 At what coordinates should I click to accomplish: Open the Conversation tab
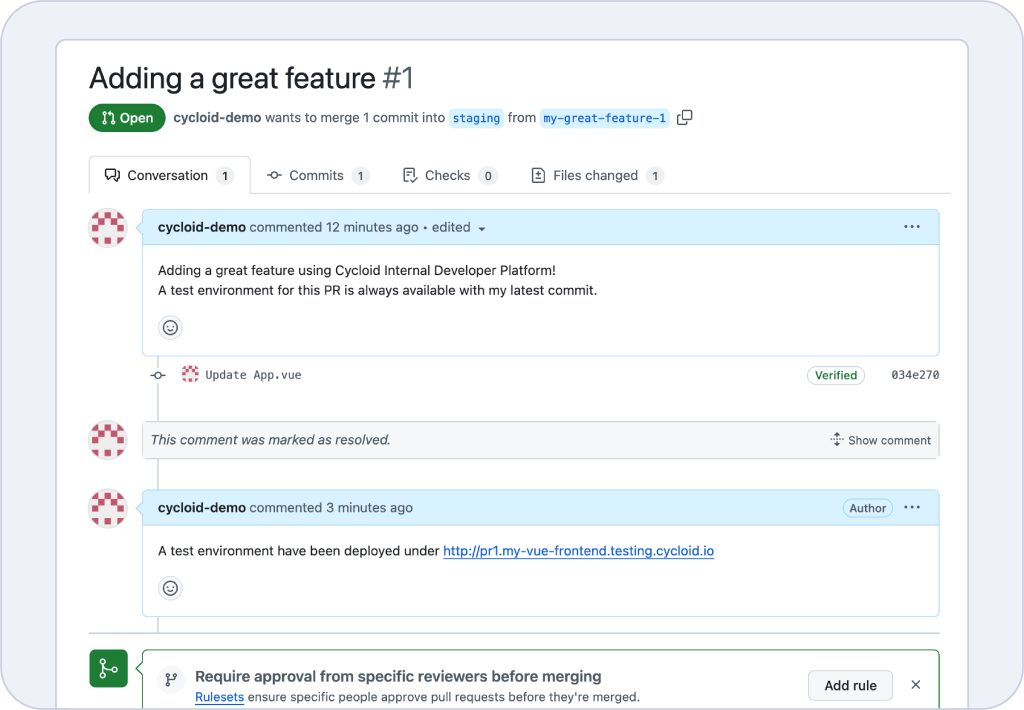pos(169,175)
